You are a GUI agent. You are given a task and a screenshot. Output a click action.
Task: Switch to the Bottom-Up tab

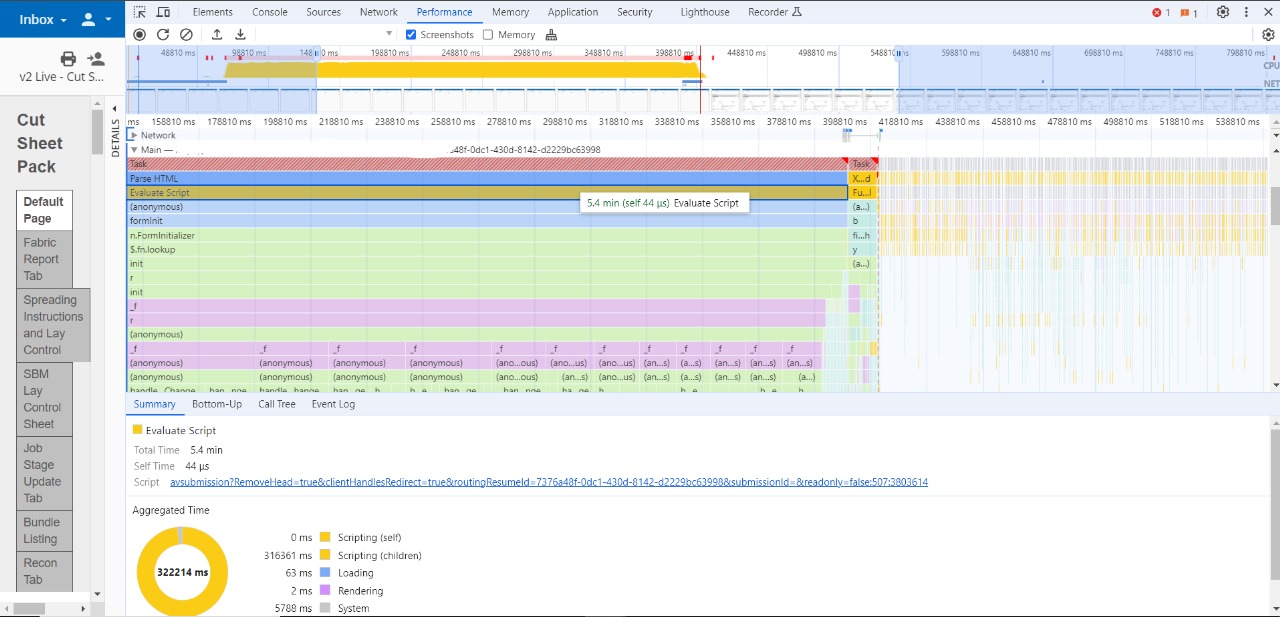pos(217,404)
